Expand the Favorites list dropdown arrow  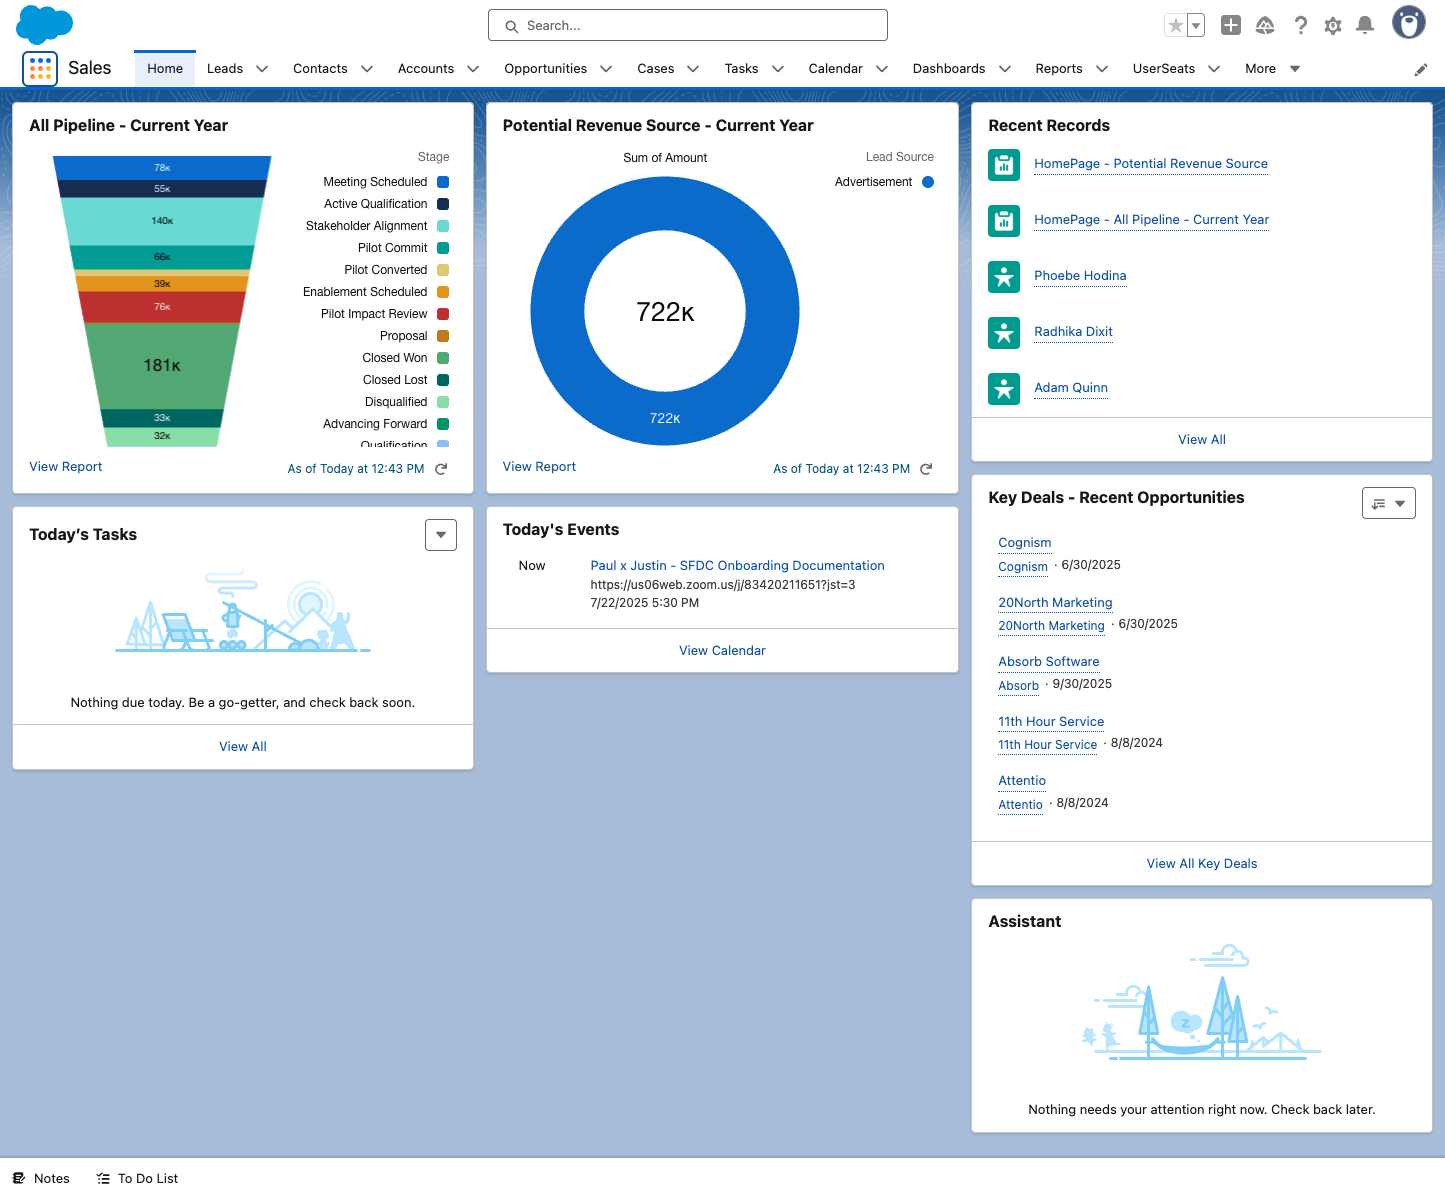[x=1196, y=26]
